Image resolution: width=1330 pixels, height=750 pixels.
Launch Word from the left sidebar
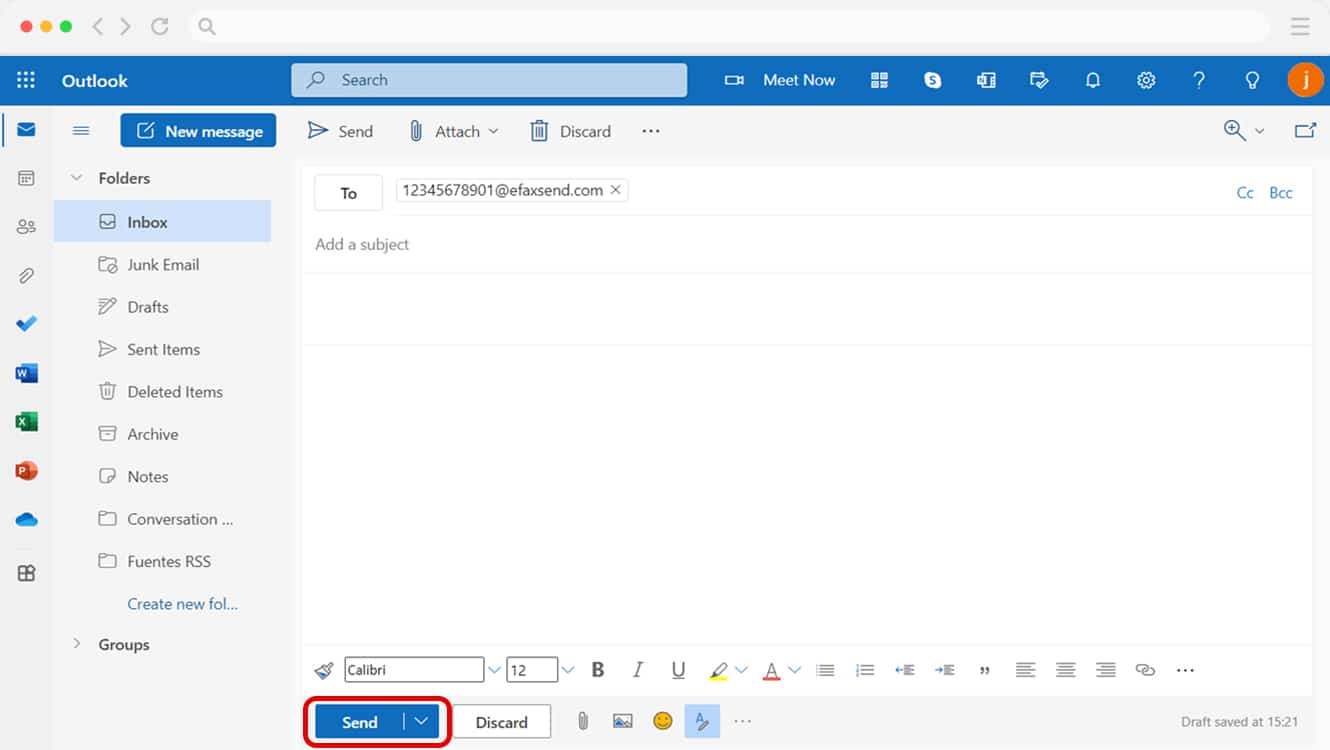tap(26, 372)
